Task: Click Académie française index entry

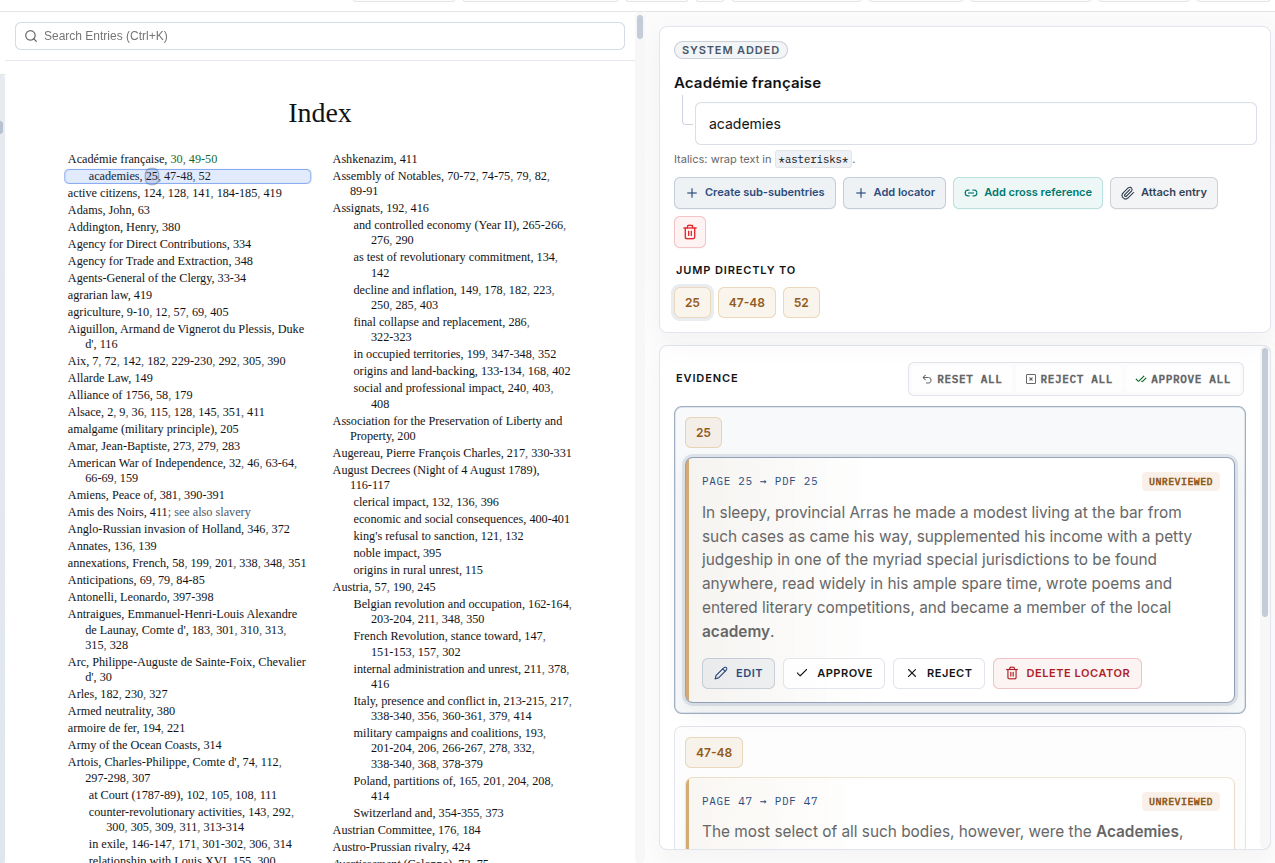Action: (116, 159)
